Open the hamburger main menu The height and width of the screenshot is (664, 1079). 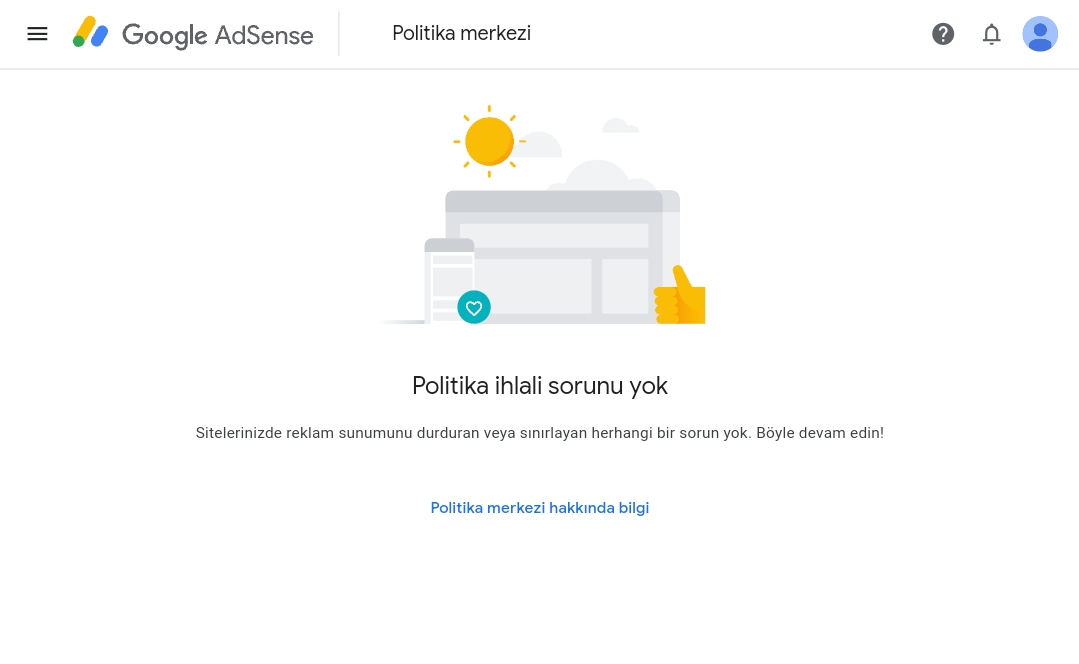point(37,34)
